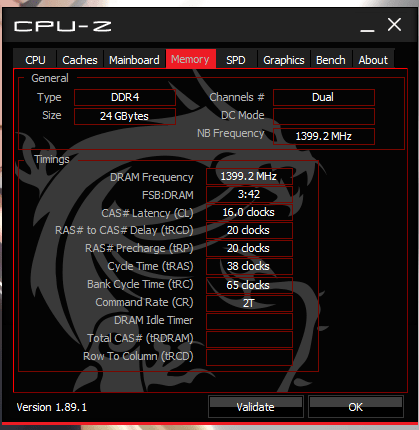419x430 pixels.
Task: Switch to the CPU tab
Action: 35,60
